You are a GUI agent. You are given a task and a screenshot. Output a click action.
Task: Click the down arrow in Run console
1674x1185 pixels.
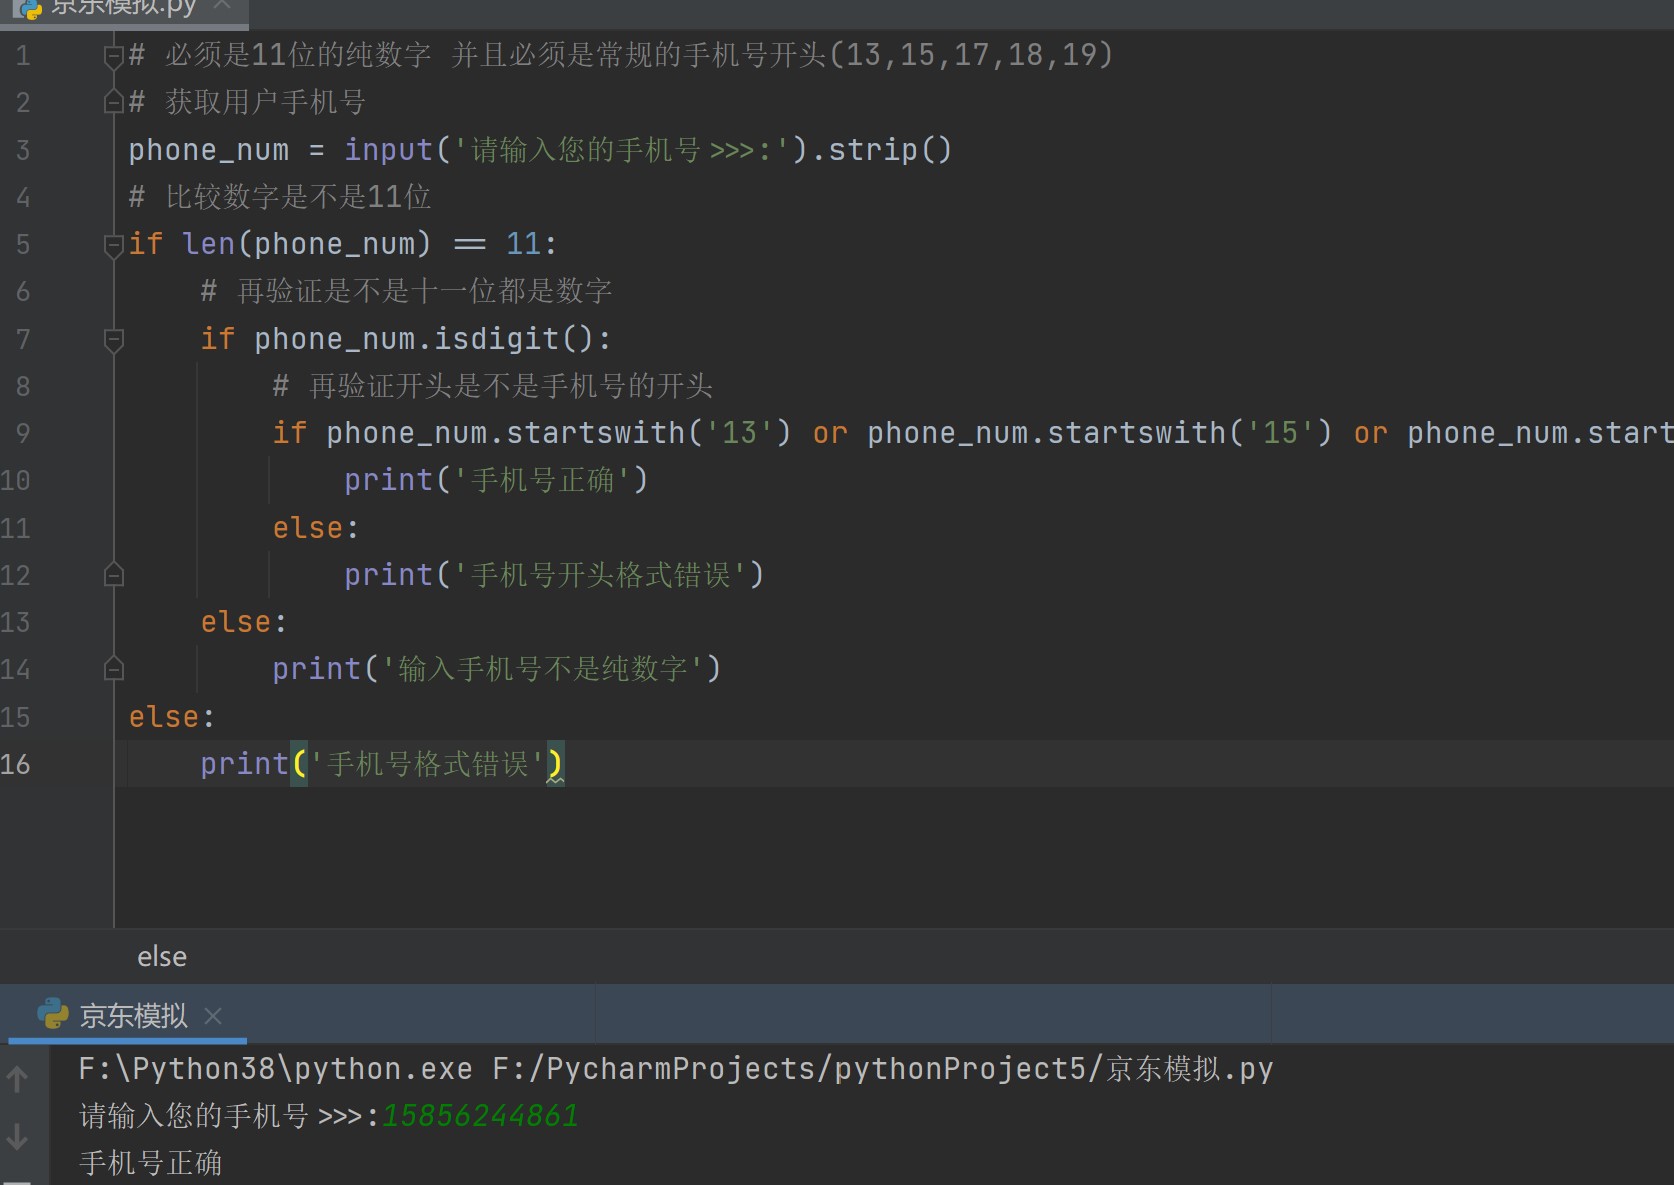tap(17, 1136)
